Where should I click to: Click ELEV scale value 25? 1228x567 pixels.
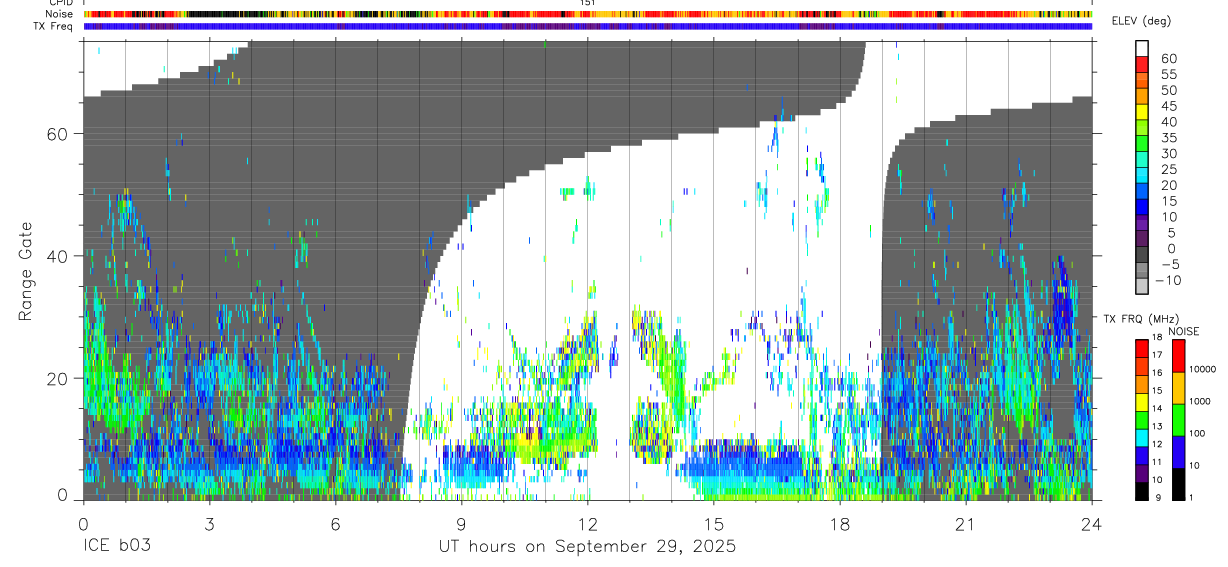point(1168,169)
